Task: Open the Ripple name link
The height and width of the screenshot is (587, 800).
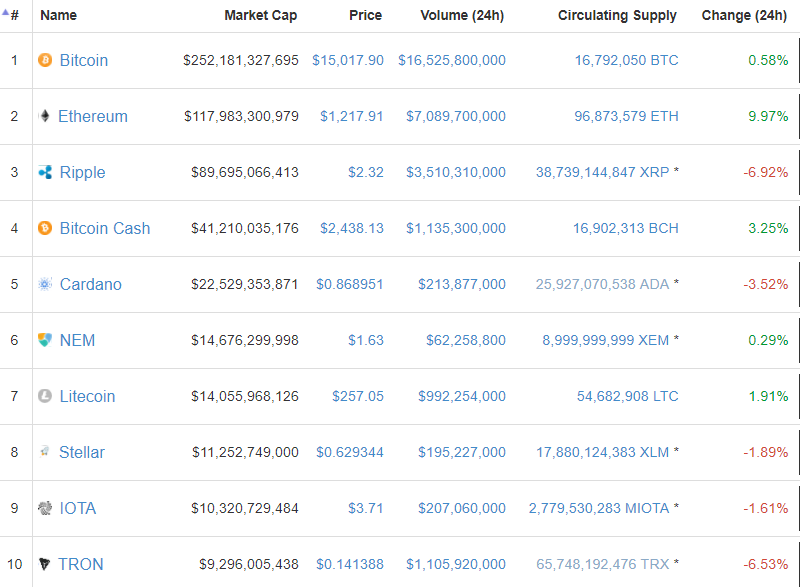Action: click(82, 172)
